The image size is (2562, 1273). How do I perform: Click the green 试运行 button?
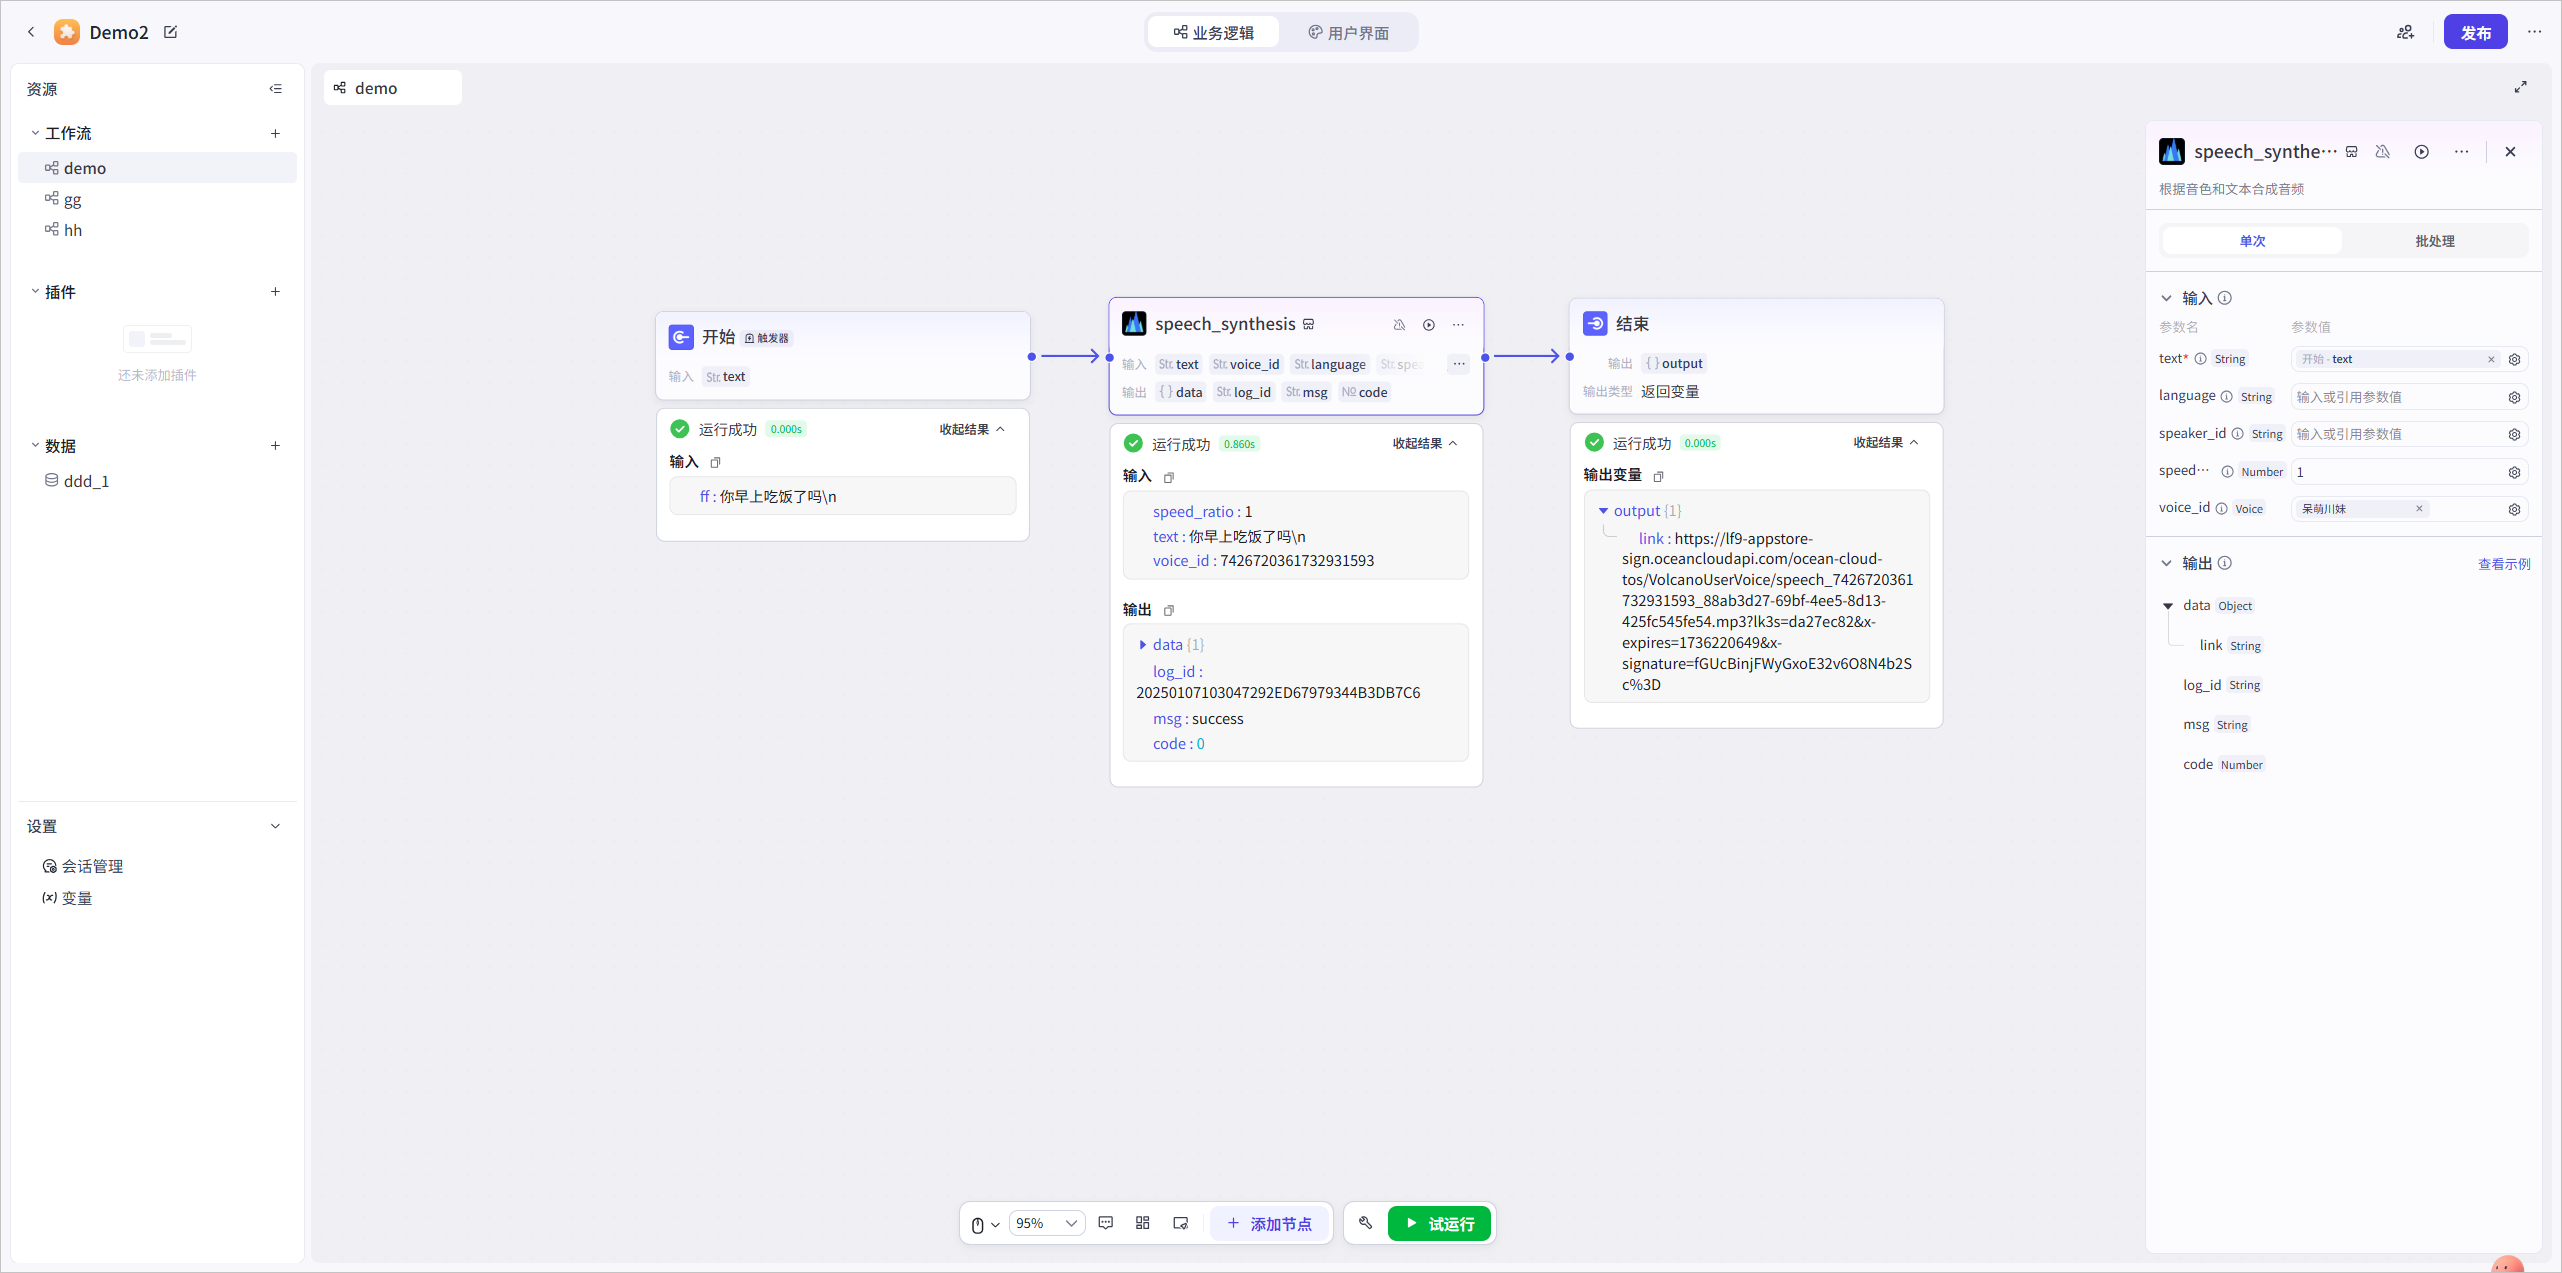(1439, 1223)
